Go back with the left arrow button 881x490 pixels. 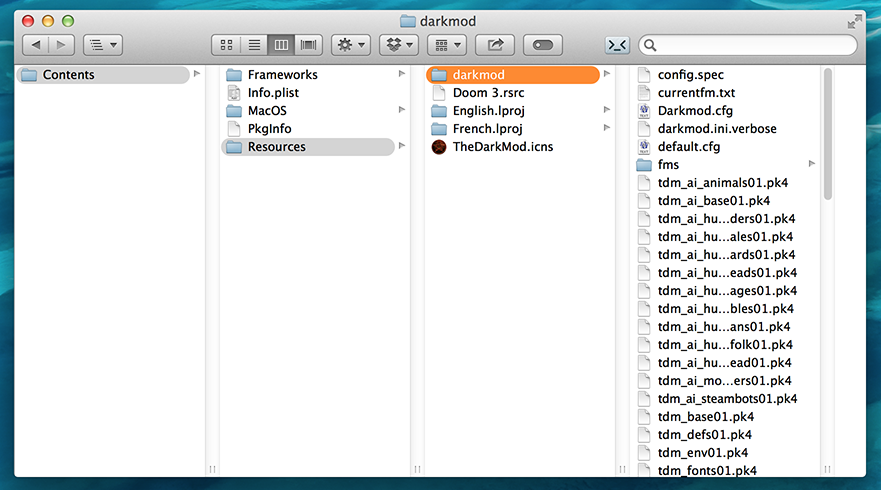(35, 45)
